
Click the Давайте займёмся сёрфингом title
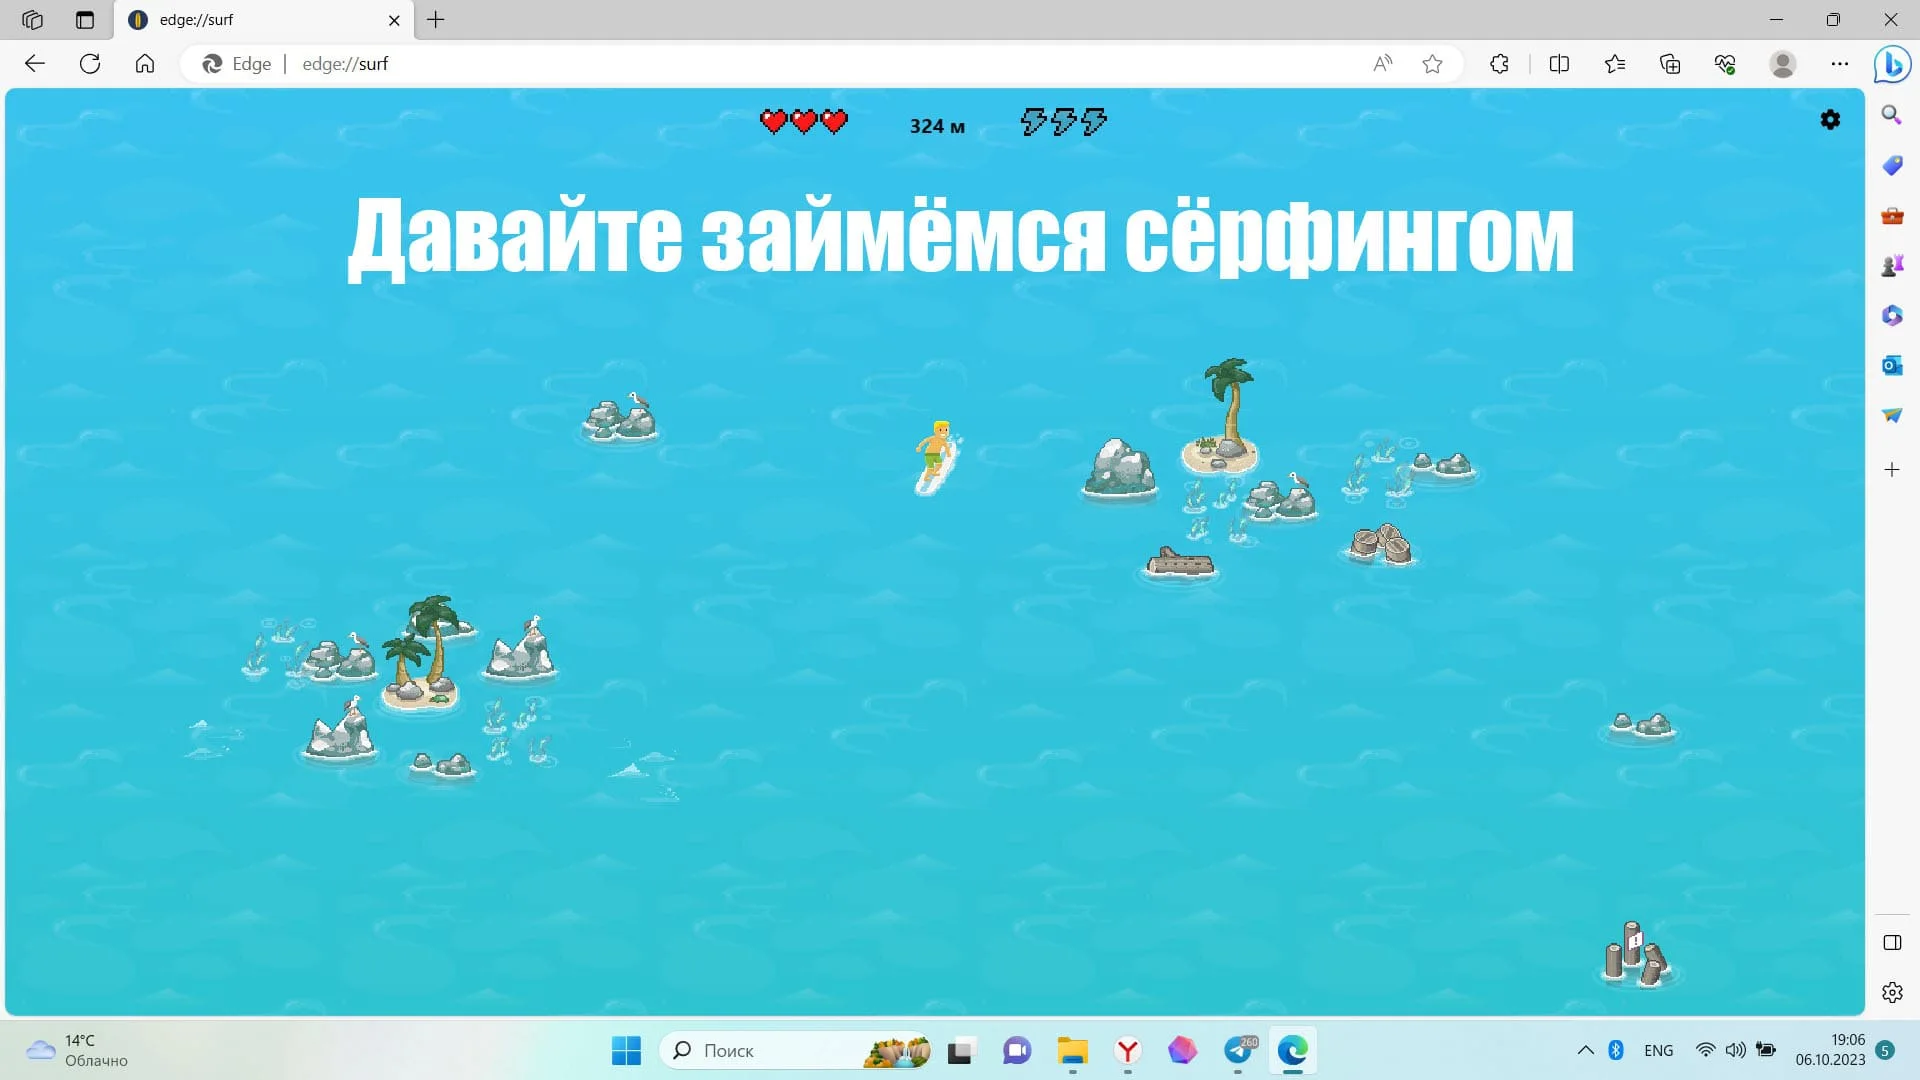point(960,236)
